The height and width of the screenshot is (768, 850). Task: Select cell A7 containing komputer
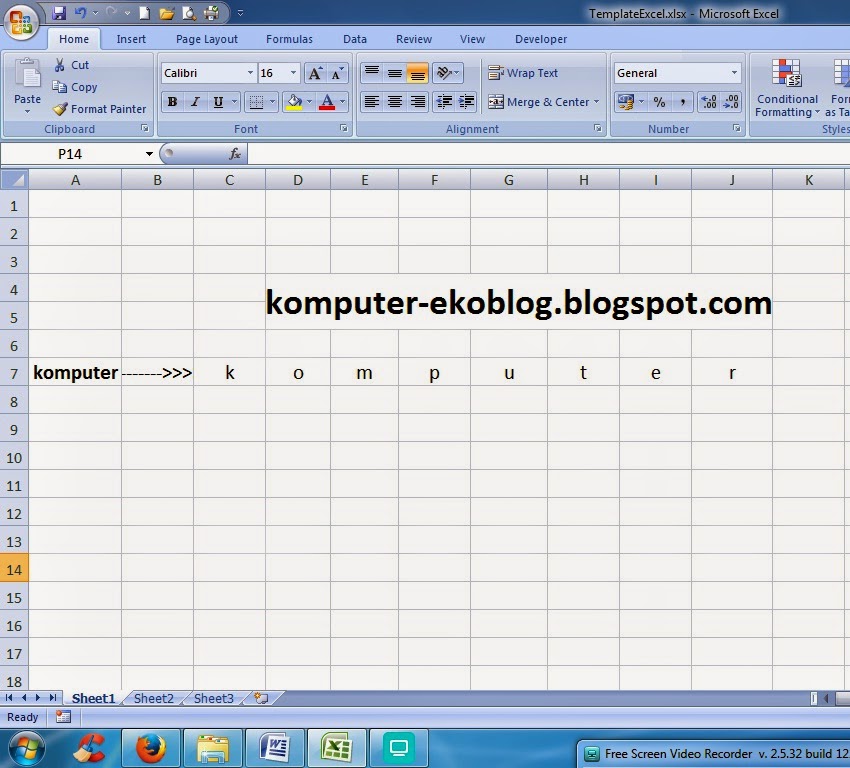75,372
